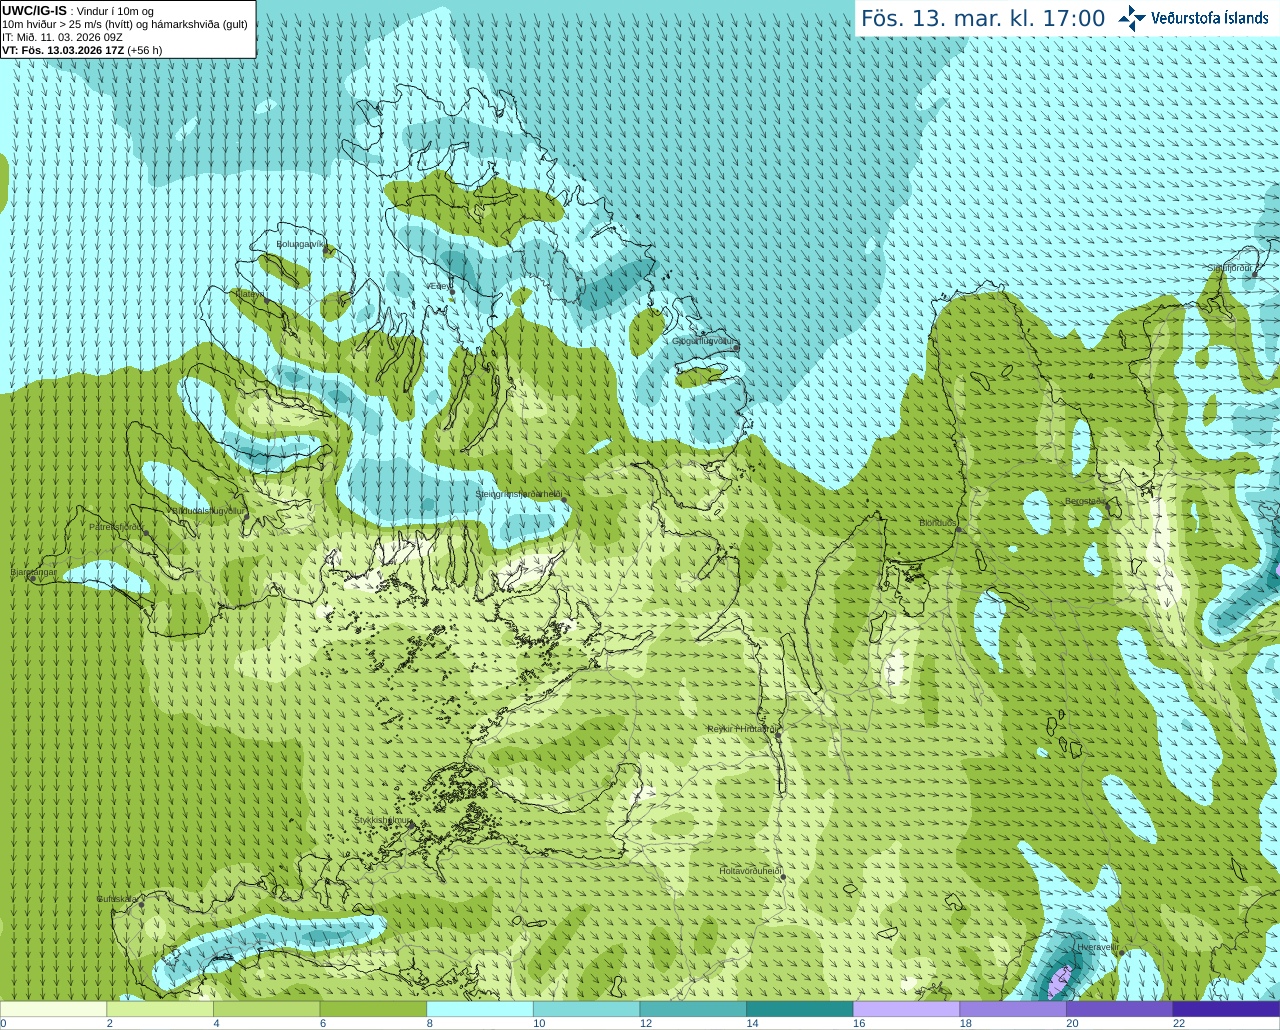1280x1030 pixels.
Task: Select the Flateyri station label
Action: 248,293
